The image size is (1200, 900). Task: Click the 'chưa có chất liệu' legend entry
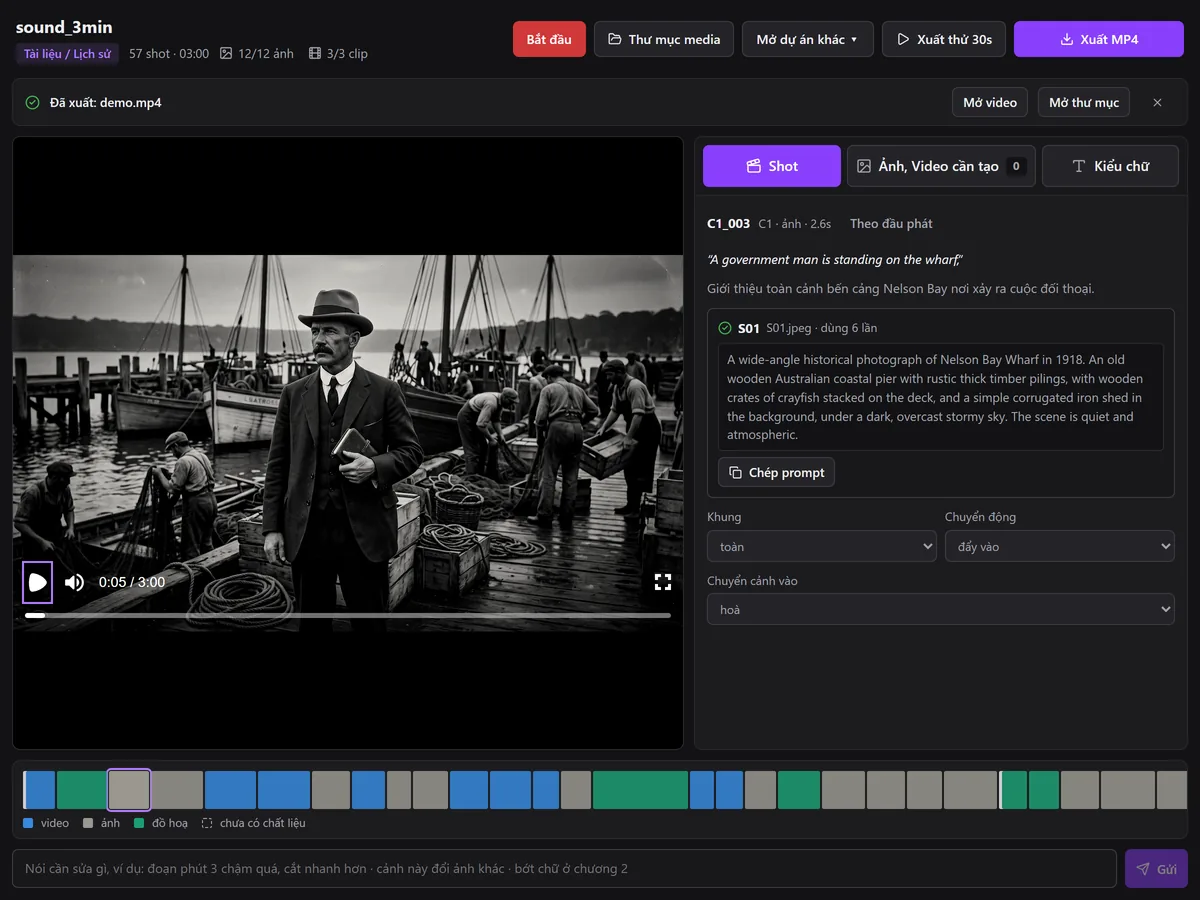coord(253,823)
